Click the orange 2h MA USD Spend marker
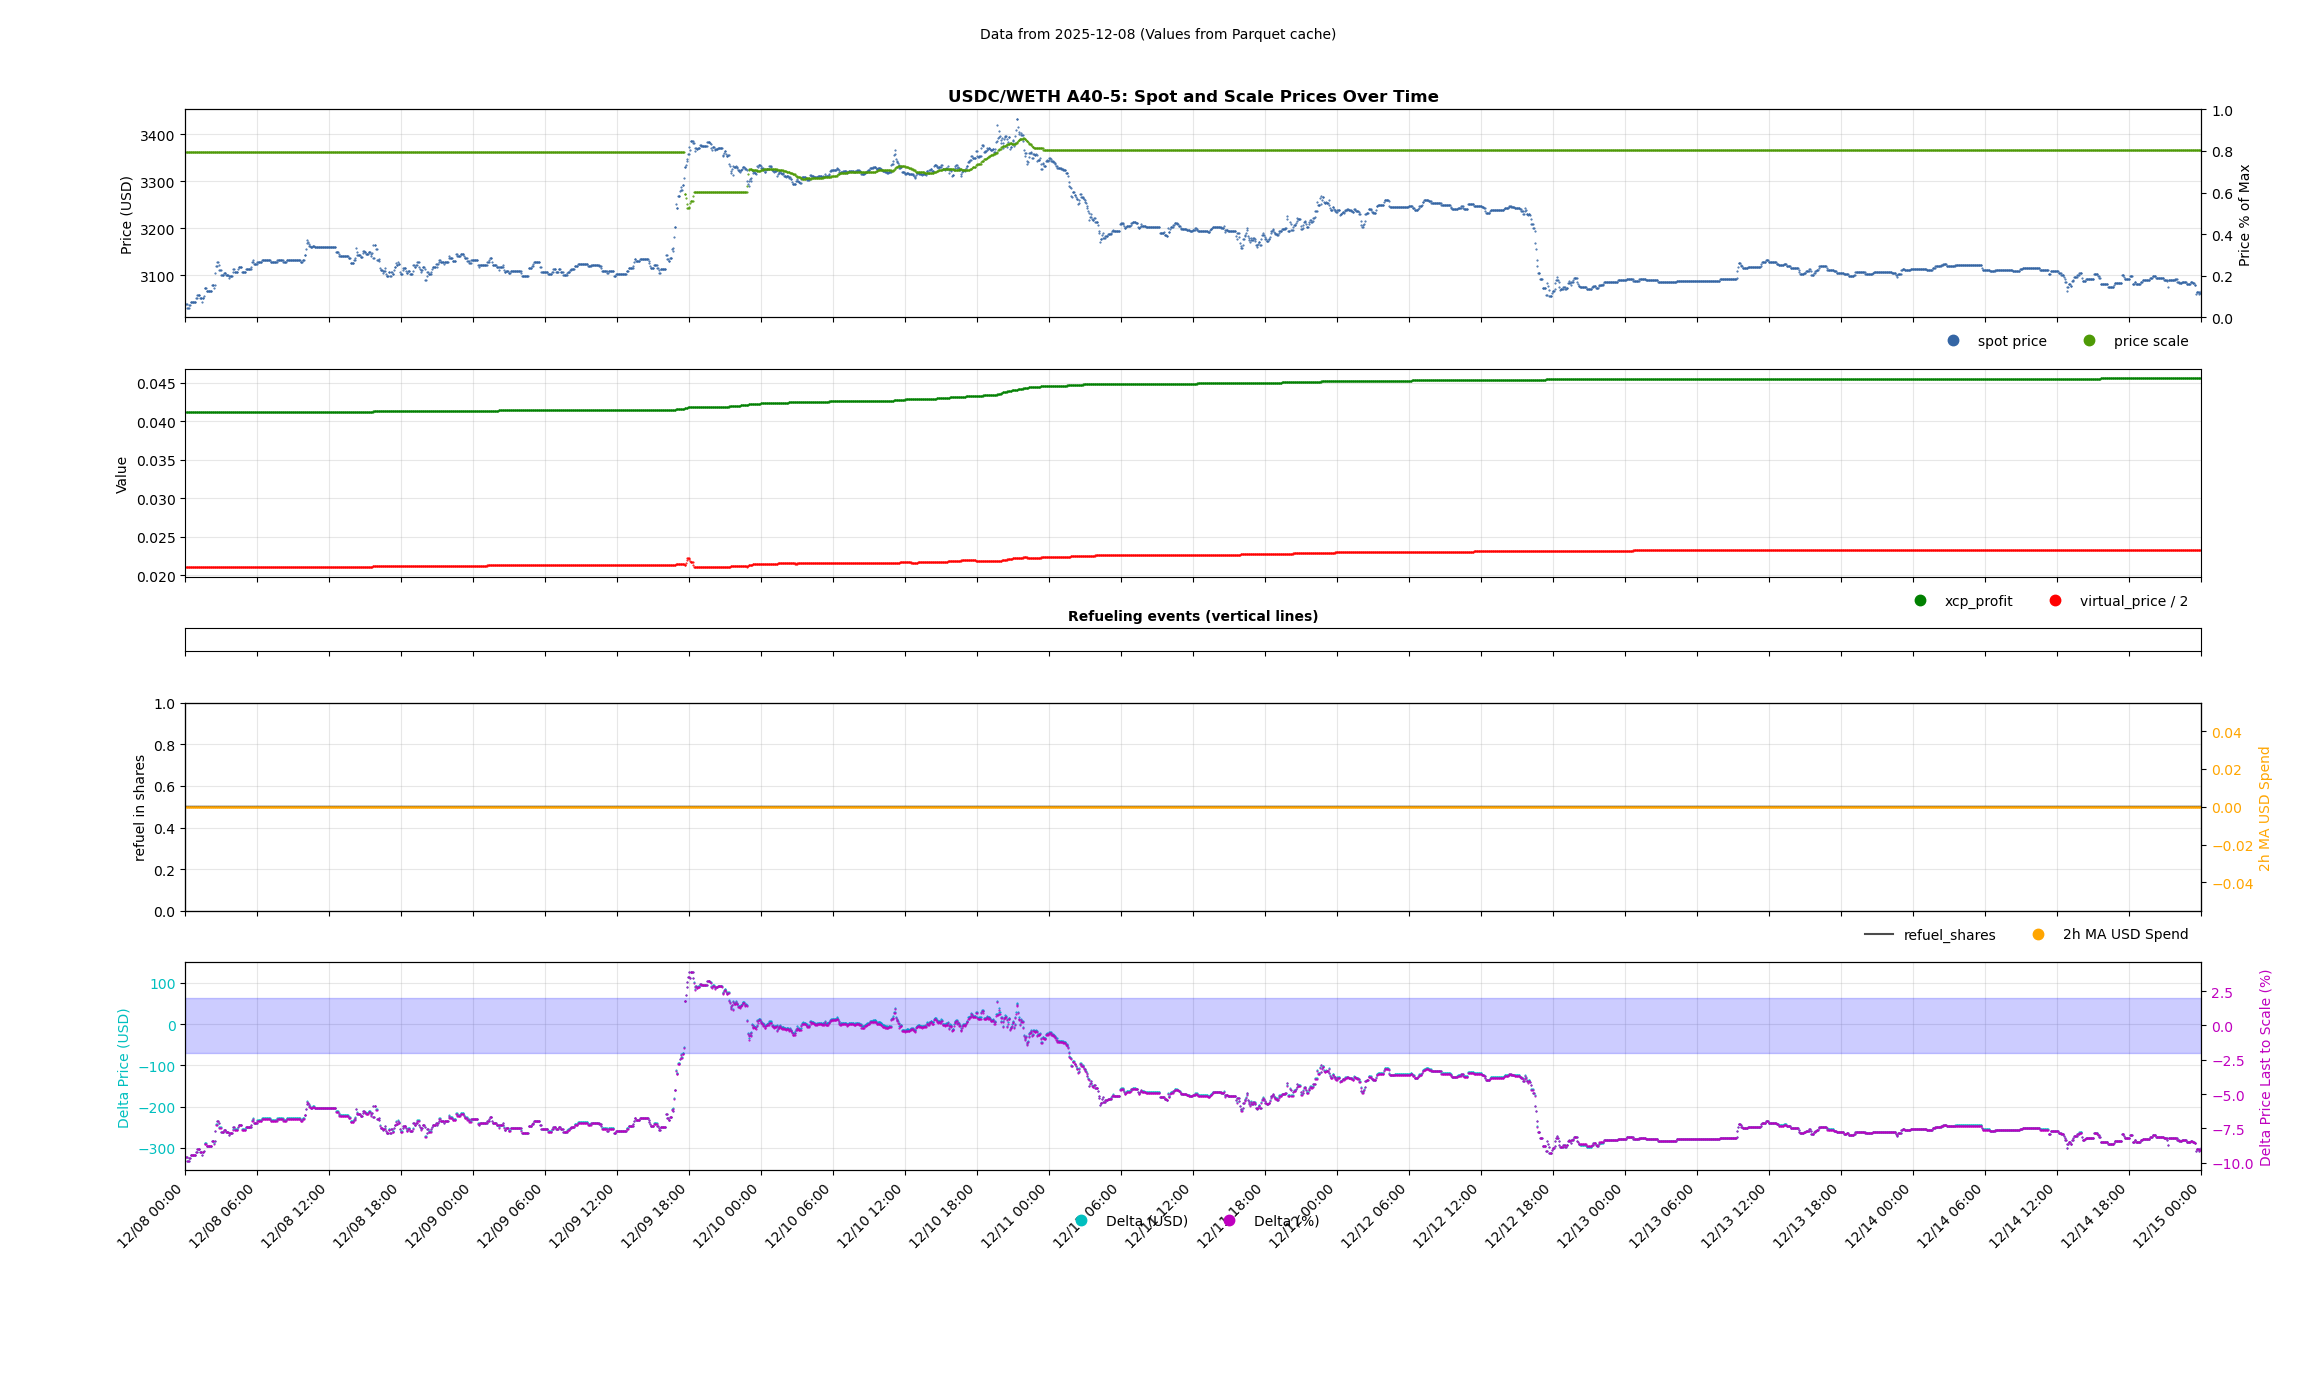Viewport: 2317px width, 1377px height. 2038,935
